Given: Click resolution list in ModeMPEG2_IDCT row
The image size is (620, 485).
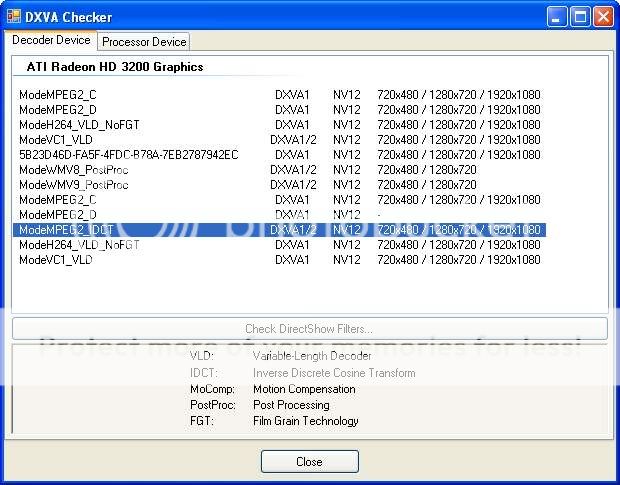Looking at the screenshot, I should click(459, 230).
